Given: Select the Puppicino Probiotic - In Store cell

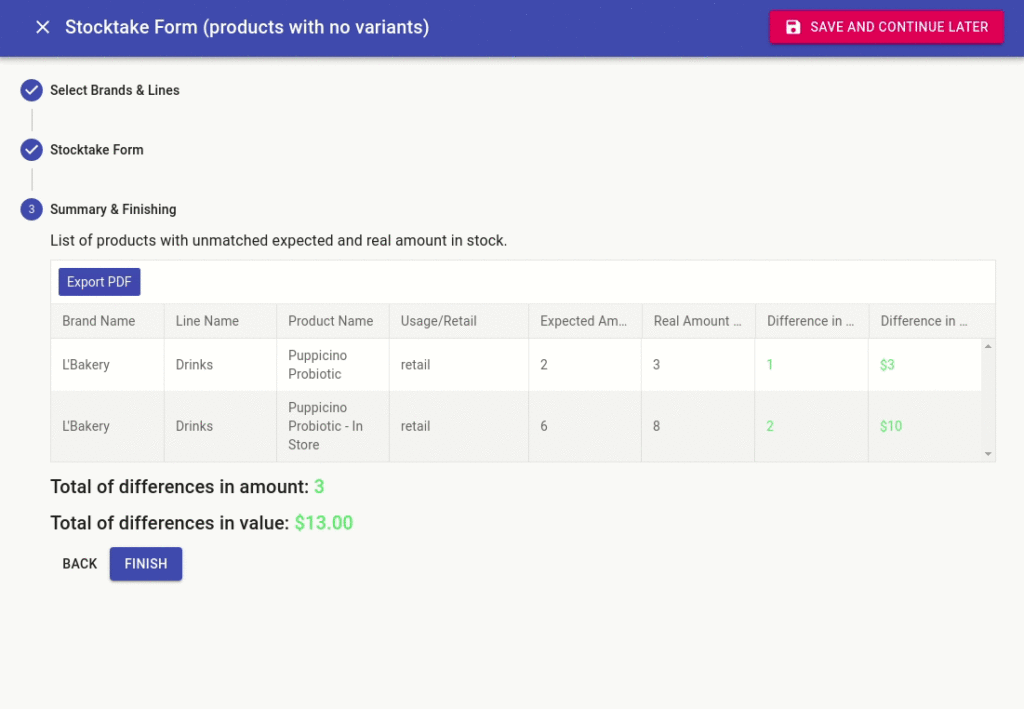Looking at the screenshot, I should (332, 426).
